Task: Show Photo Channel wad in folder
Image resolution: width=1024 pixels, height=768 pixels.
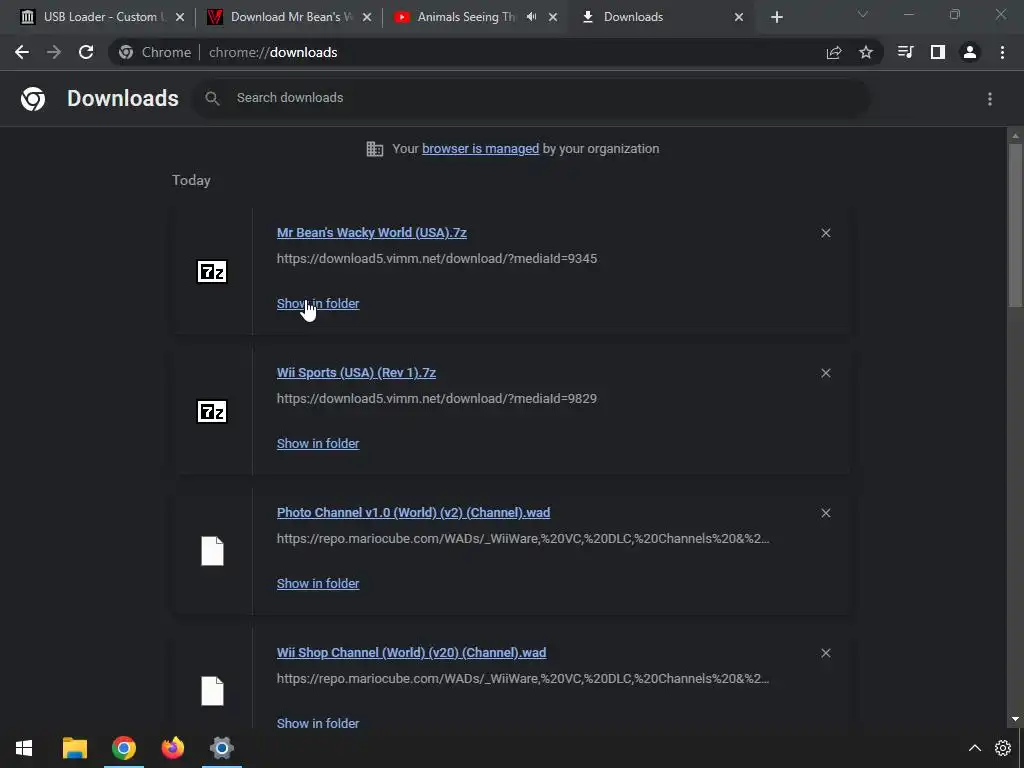Action: point(318,584)
